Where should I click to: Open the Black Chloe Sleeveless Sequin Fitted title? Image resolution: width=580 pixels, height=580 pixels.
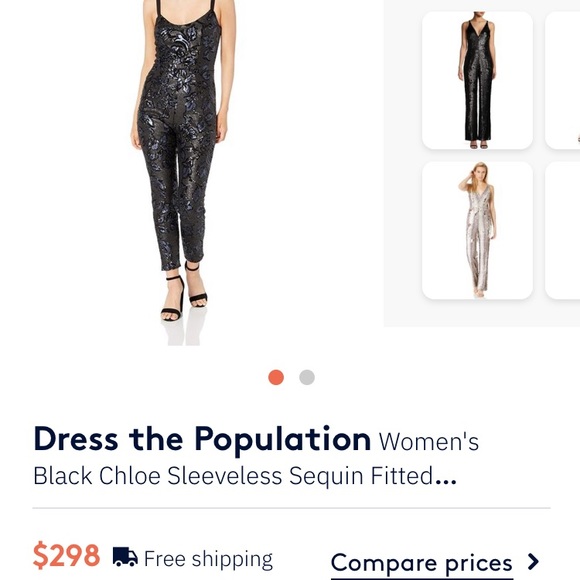click(233, 476)
